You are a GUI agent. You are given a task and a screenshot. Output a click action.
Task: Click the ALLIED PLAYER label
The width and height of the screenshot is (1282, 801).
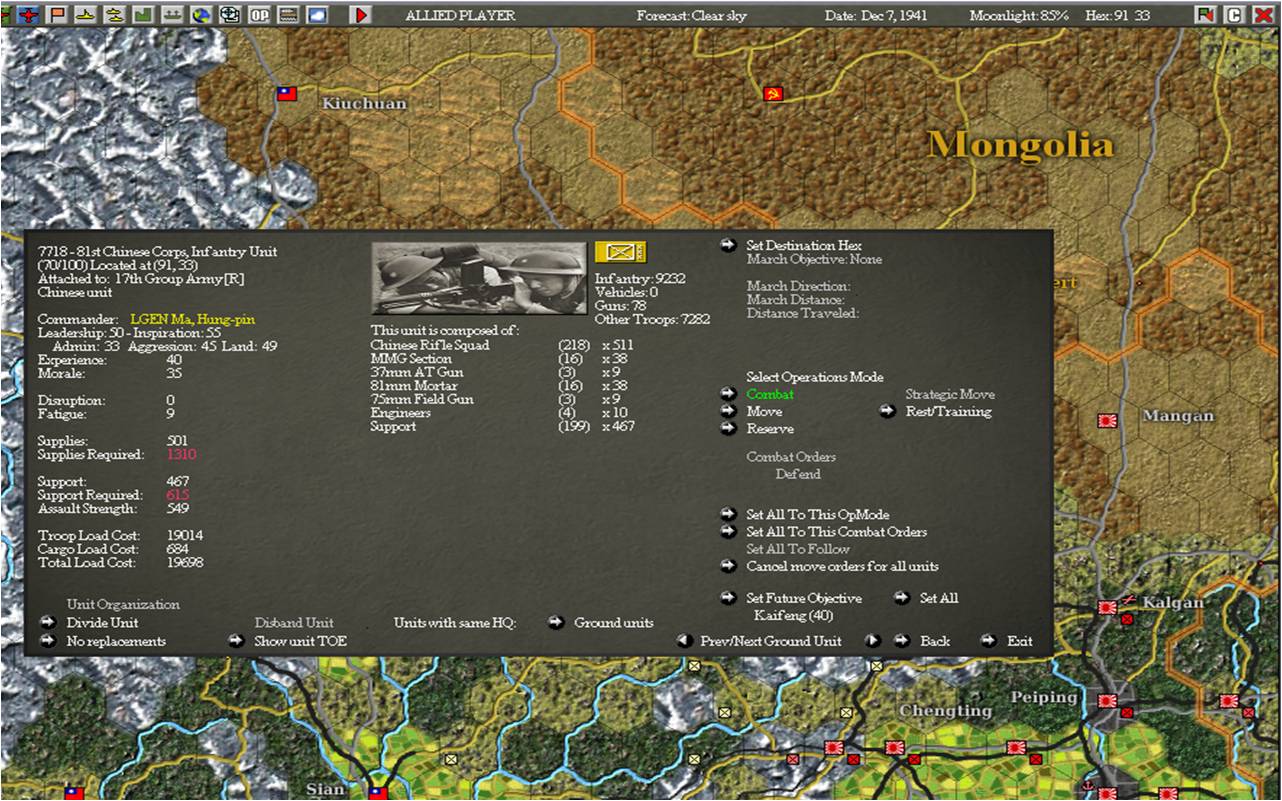click(460, 15)
